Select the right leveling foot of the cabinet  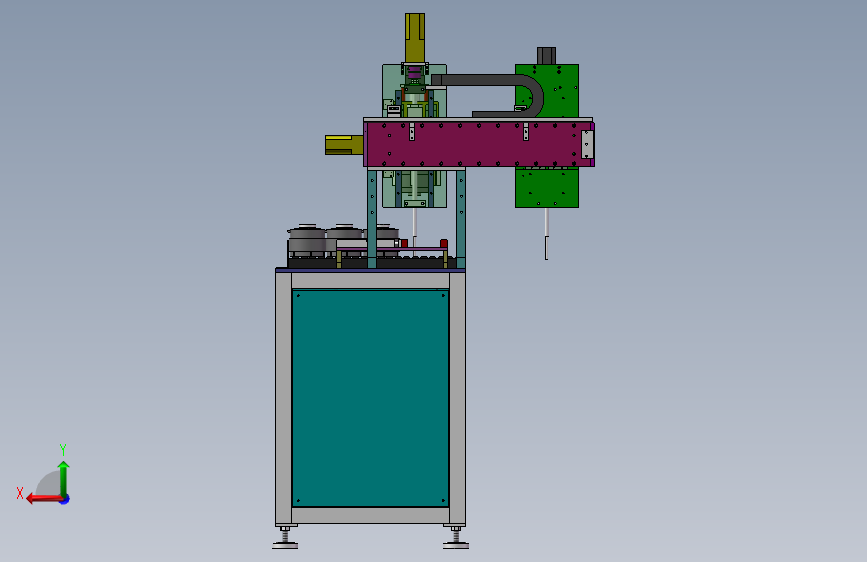pyautogui.click(x=456, y=538)
